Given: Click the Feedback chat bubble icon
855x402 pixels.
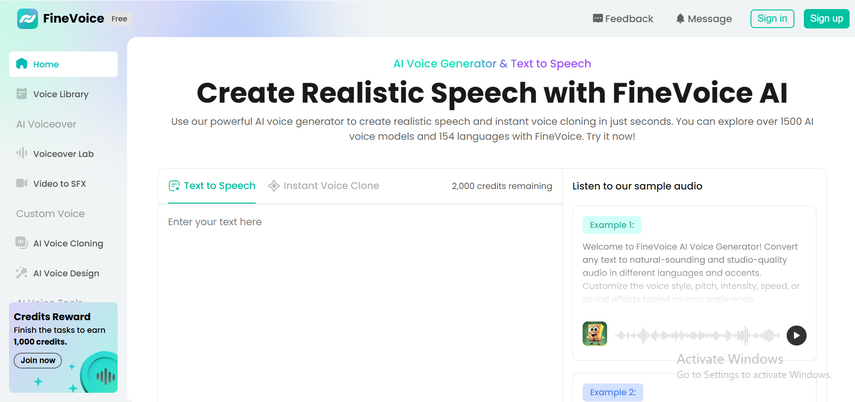Looking at the screenshot, I should (598, 19).
